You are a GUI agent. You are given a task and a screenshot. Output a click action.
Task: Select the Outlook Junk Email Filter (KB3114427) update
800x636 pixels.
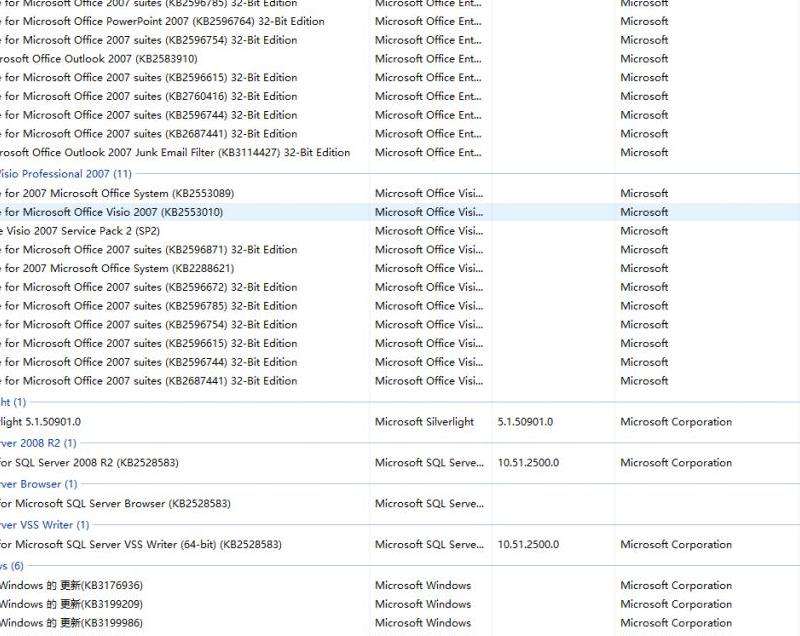175,152
